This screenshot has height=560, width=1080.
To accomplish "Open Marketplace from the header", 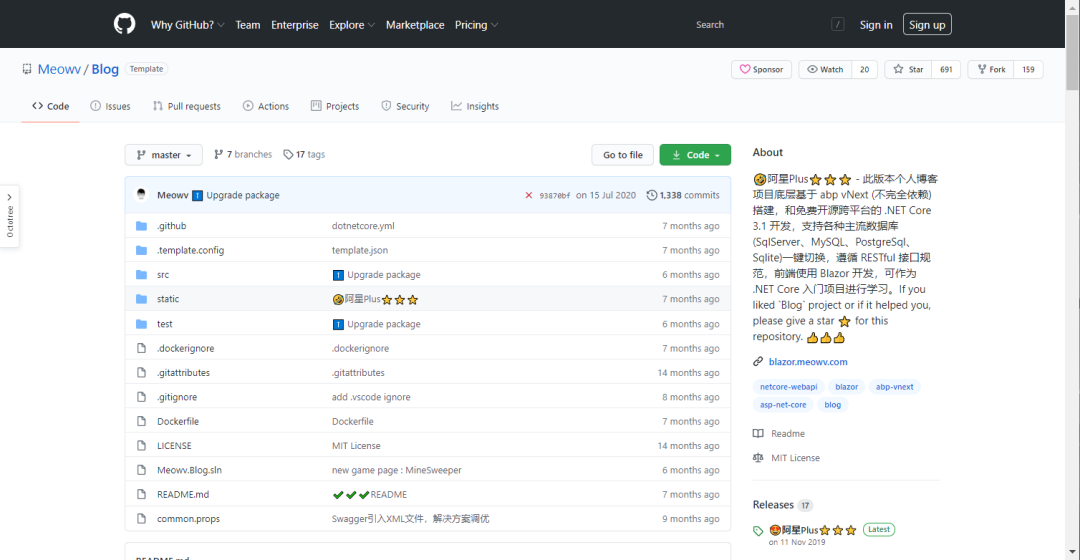I will 415,25.
